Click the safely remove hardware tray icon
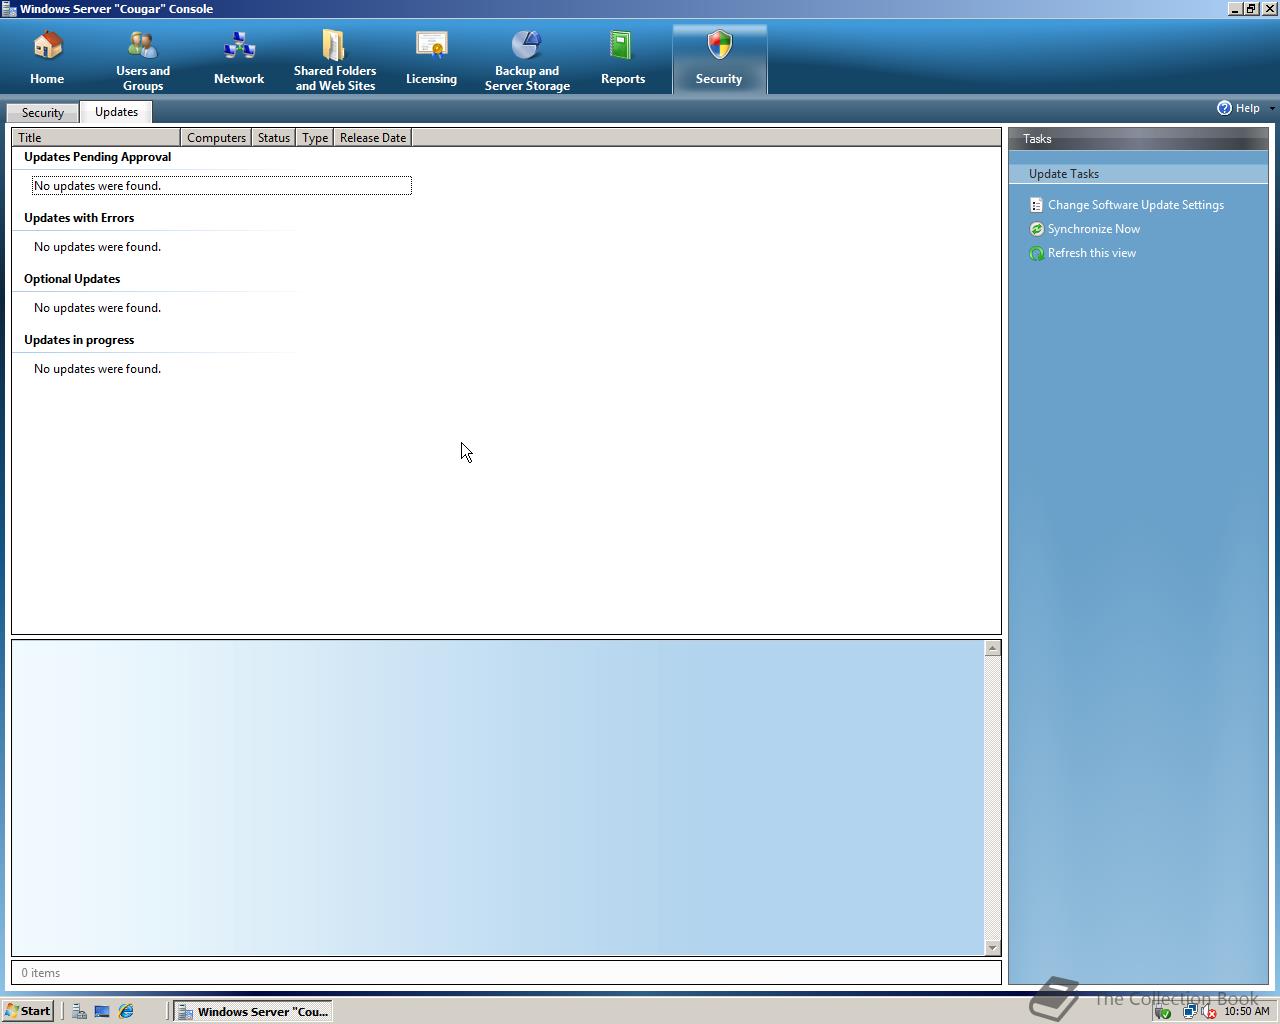Viewport: 1280px width, 1024px height. [x=1162, y=1011]
